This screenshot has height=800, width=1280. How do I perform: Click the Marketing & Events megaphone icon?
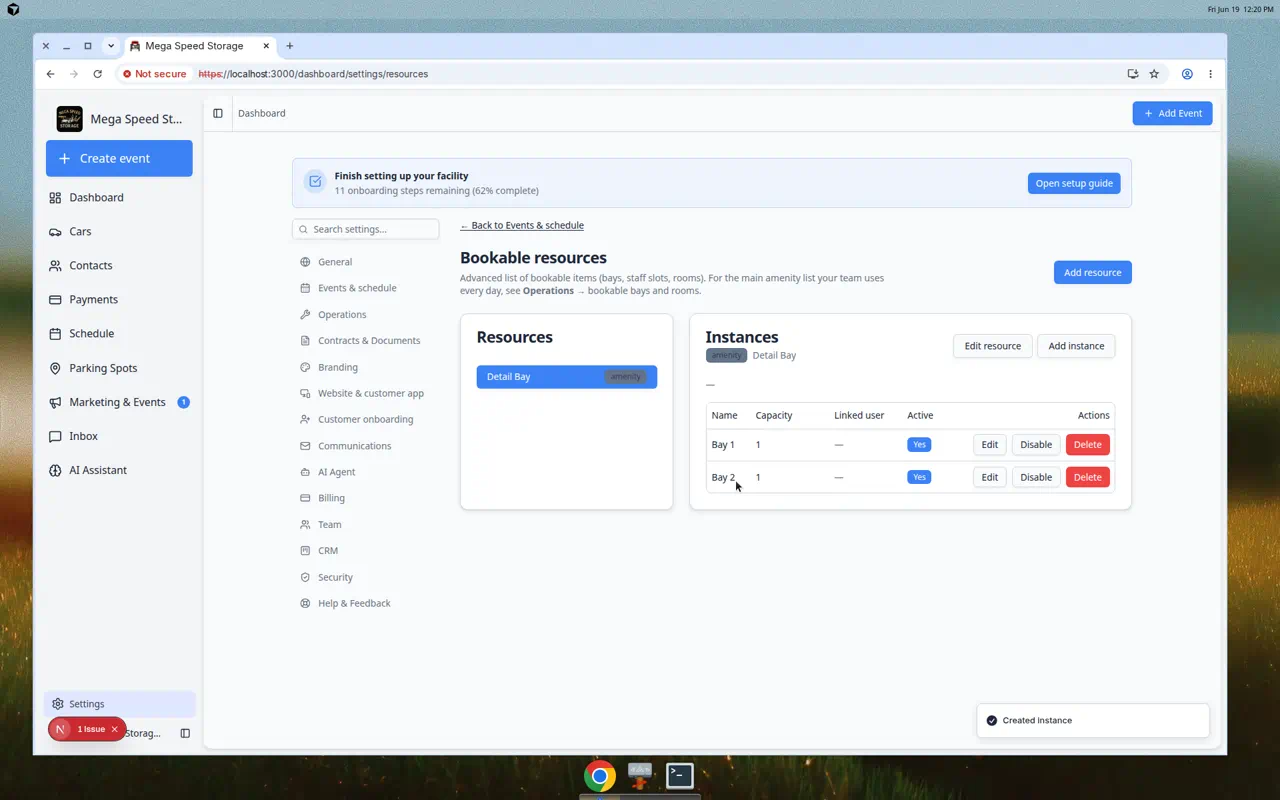55,402
